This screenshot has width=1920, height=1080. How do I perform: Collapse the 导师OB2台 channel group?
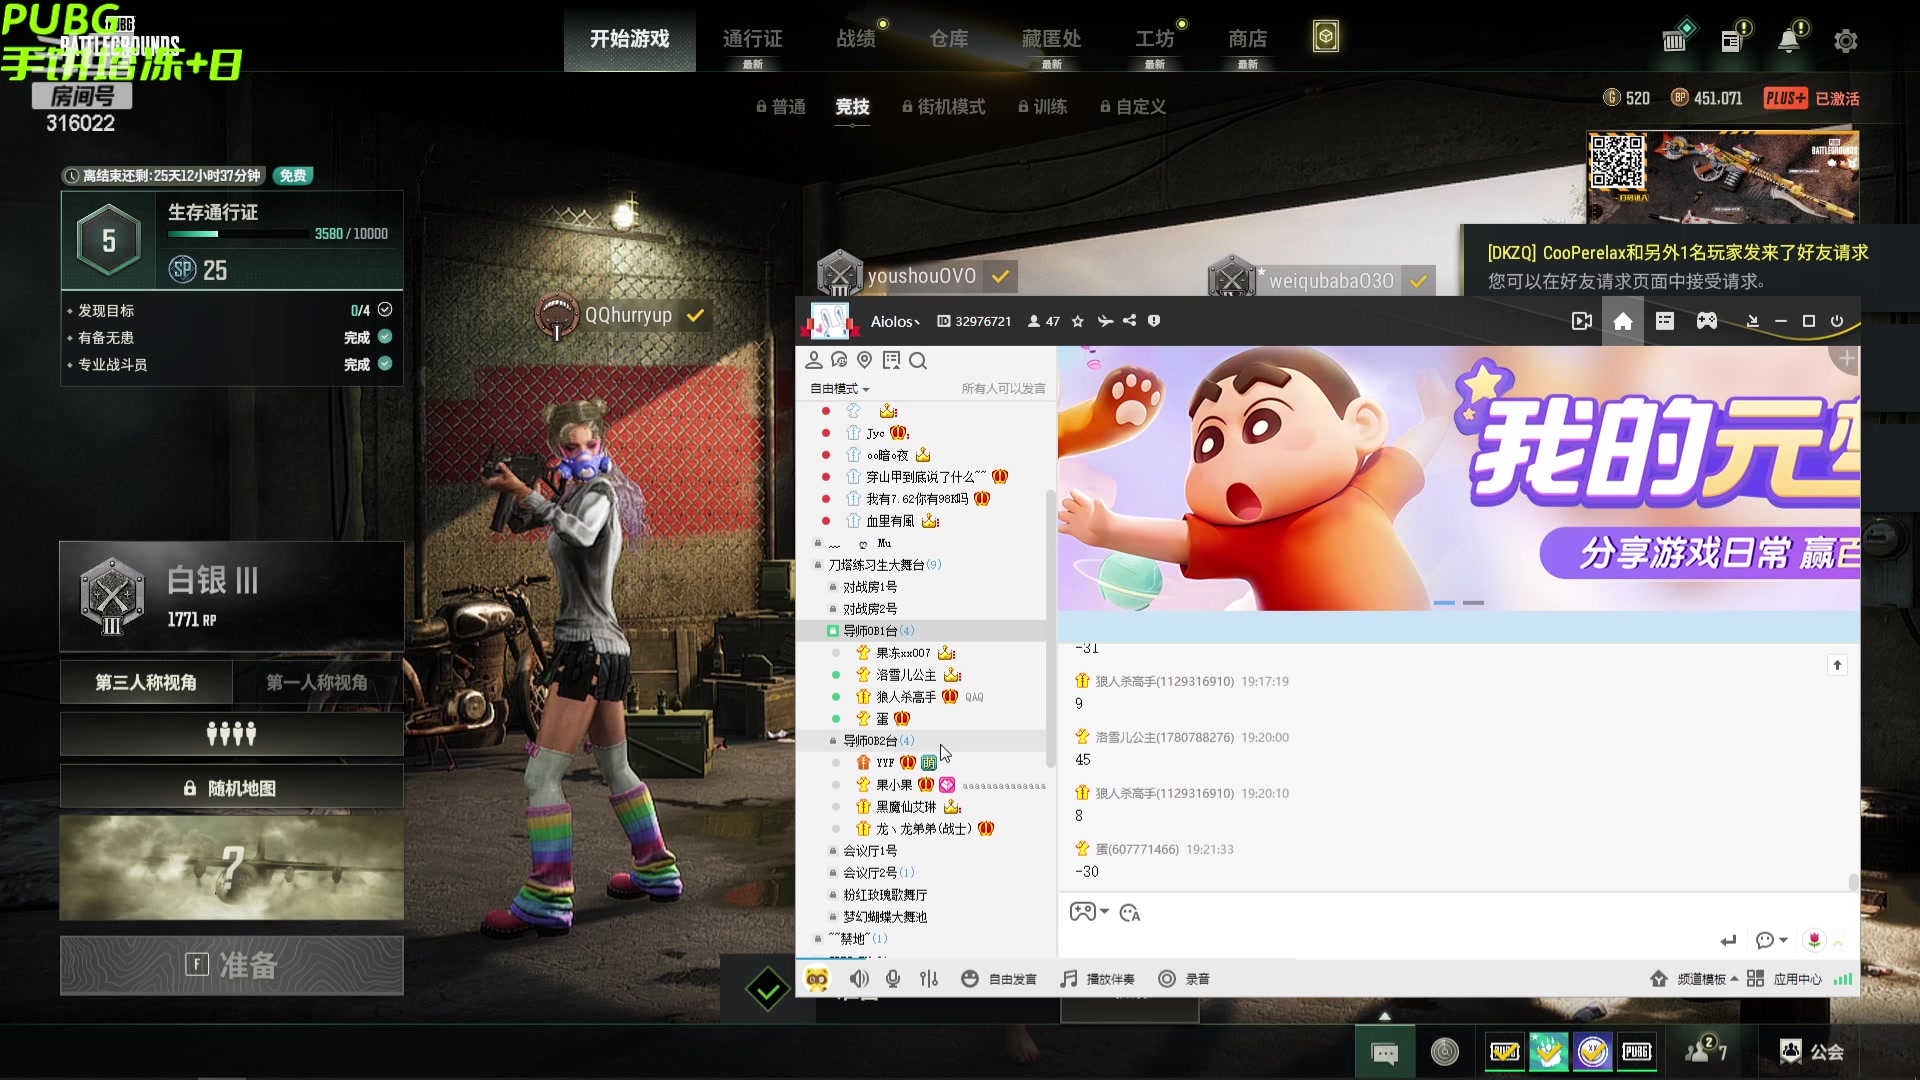point(833,741)
